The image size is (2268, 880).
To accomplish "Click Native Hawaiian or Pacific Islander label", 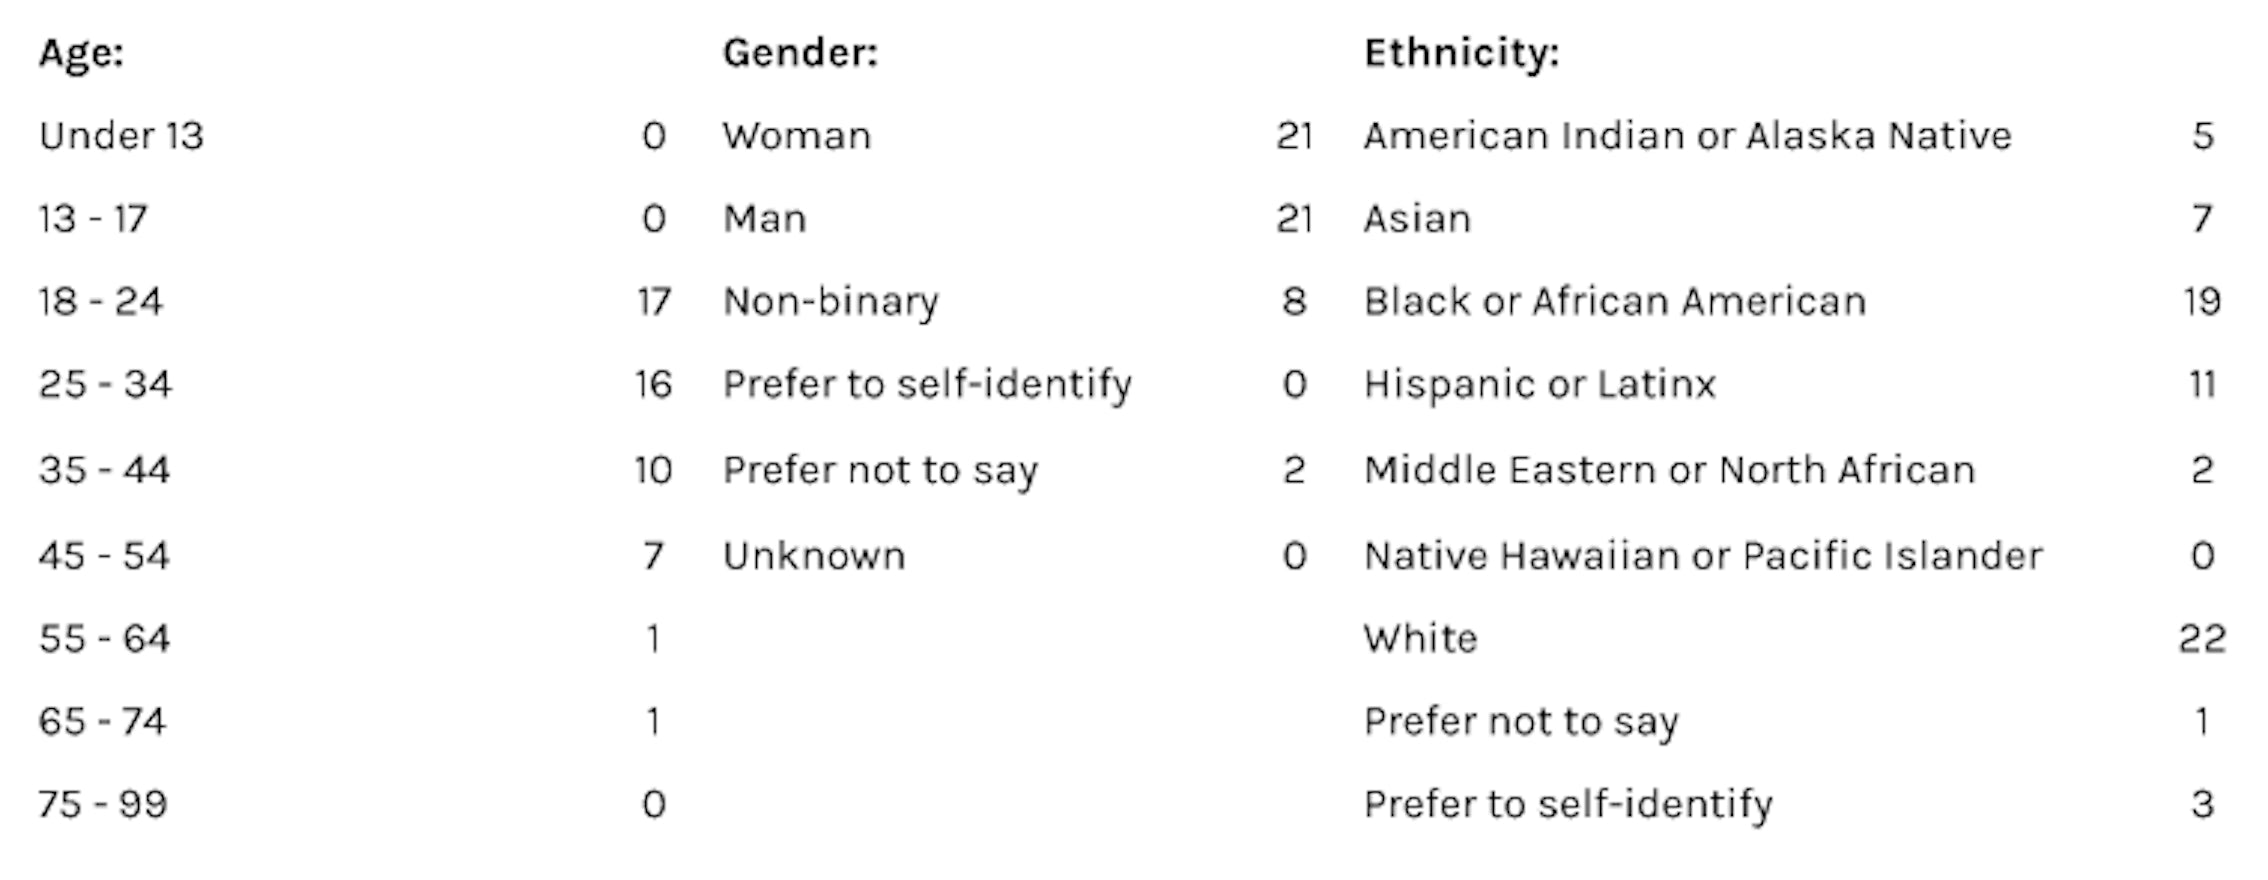I will tap(1703, 556).
